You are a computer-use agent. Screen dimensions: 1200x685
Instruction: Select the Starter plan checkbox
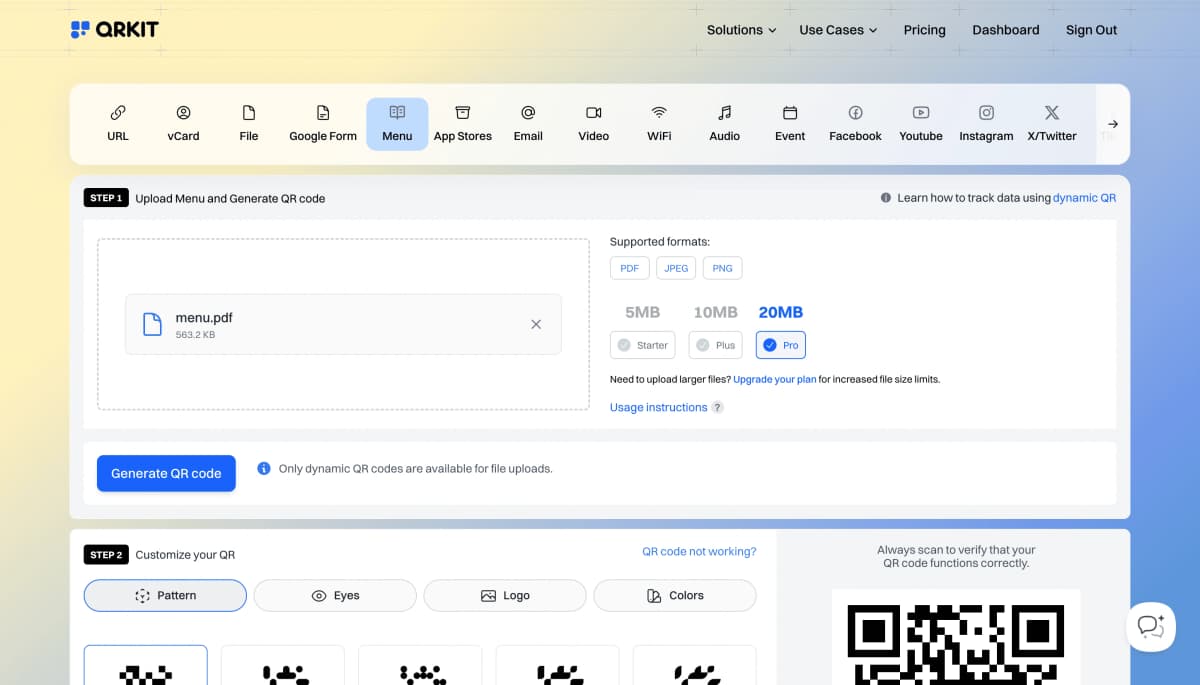coord(624,345)
